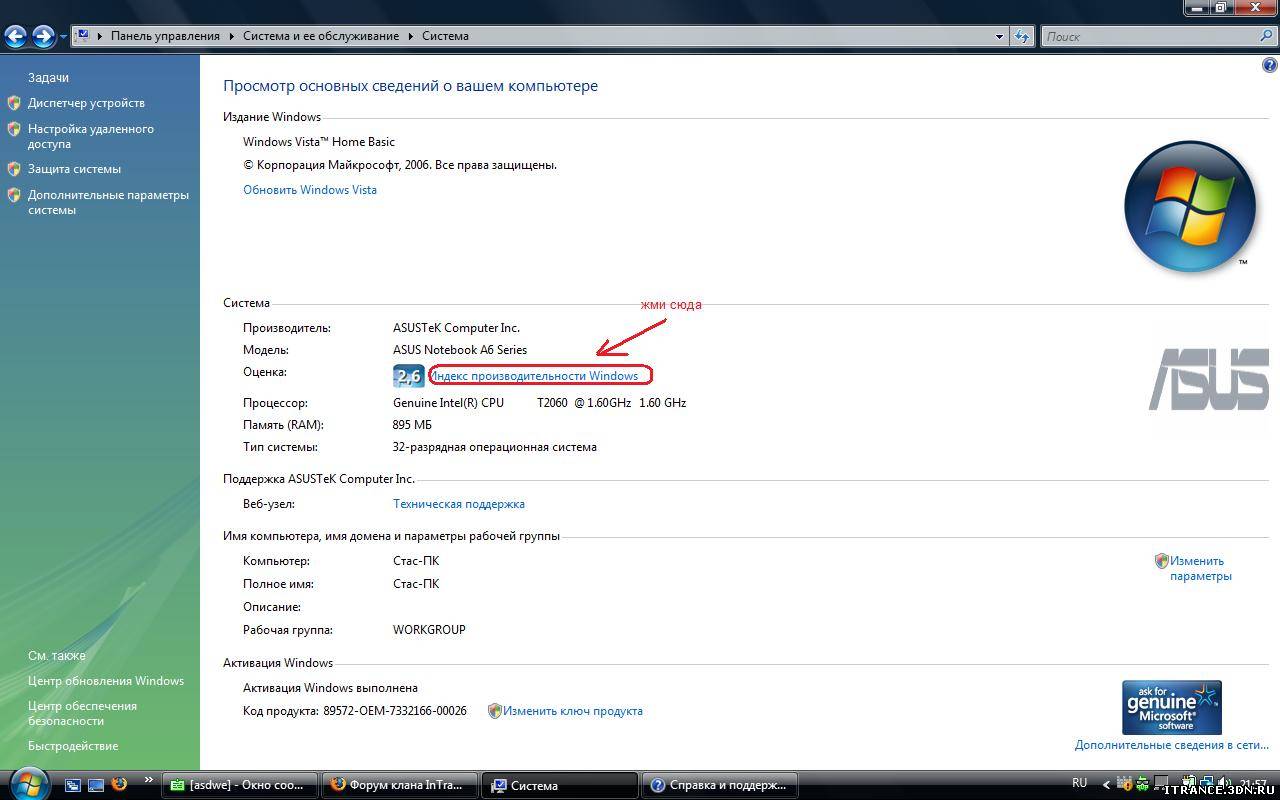This screenshot has width=1280, height=800.
Task: Open Диспетчер устройств in the tasks pane
Action: click(86, 103)
